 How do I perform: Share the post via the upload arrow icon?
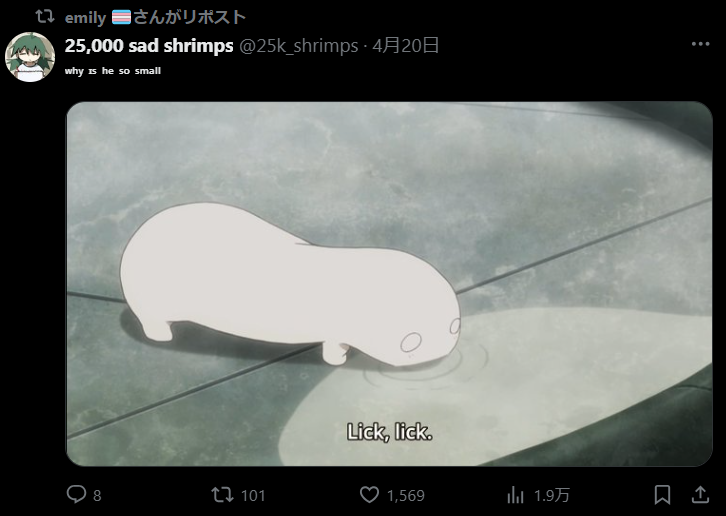click(x=701, y=495)
